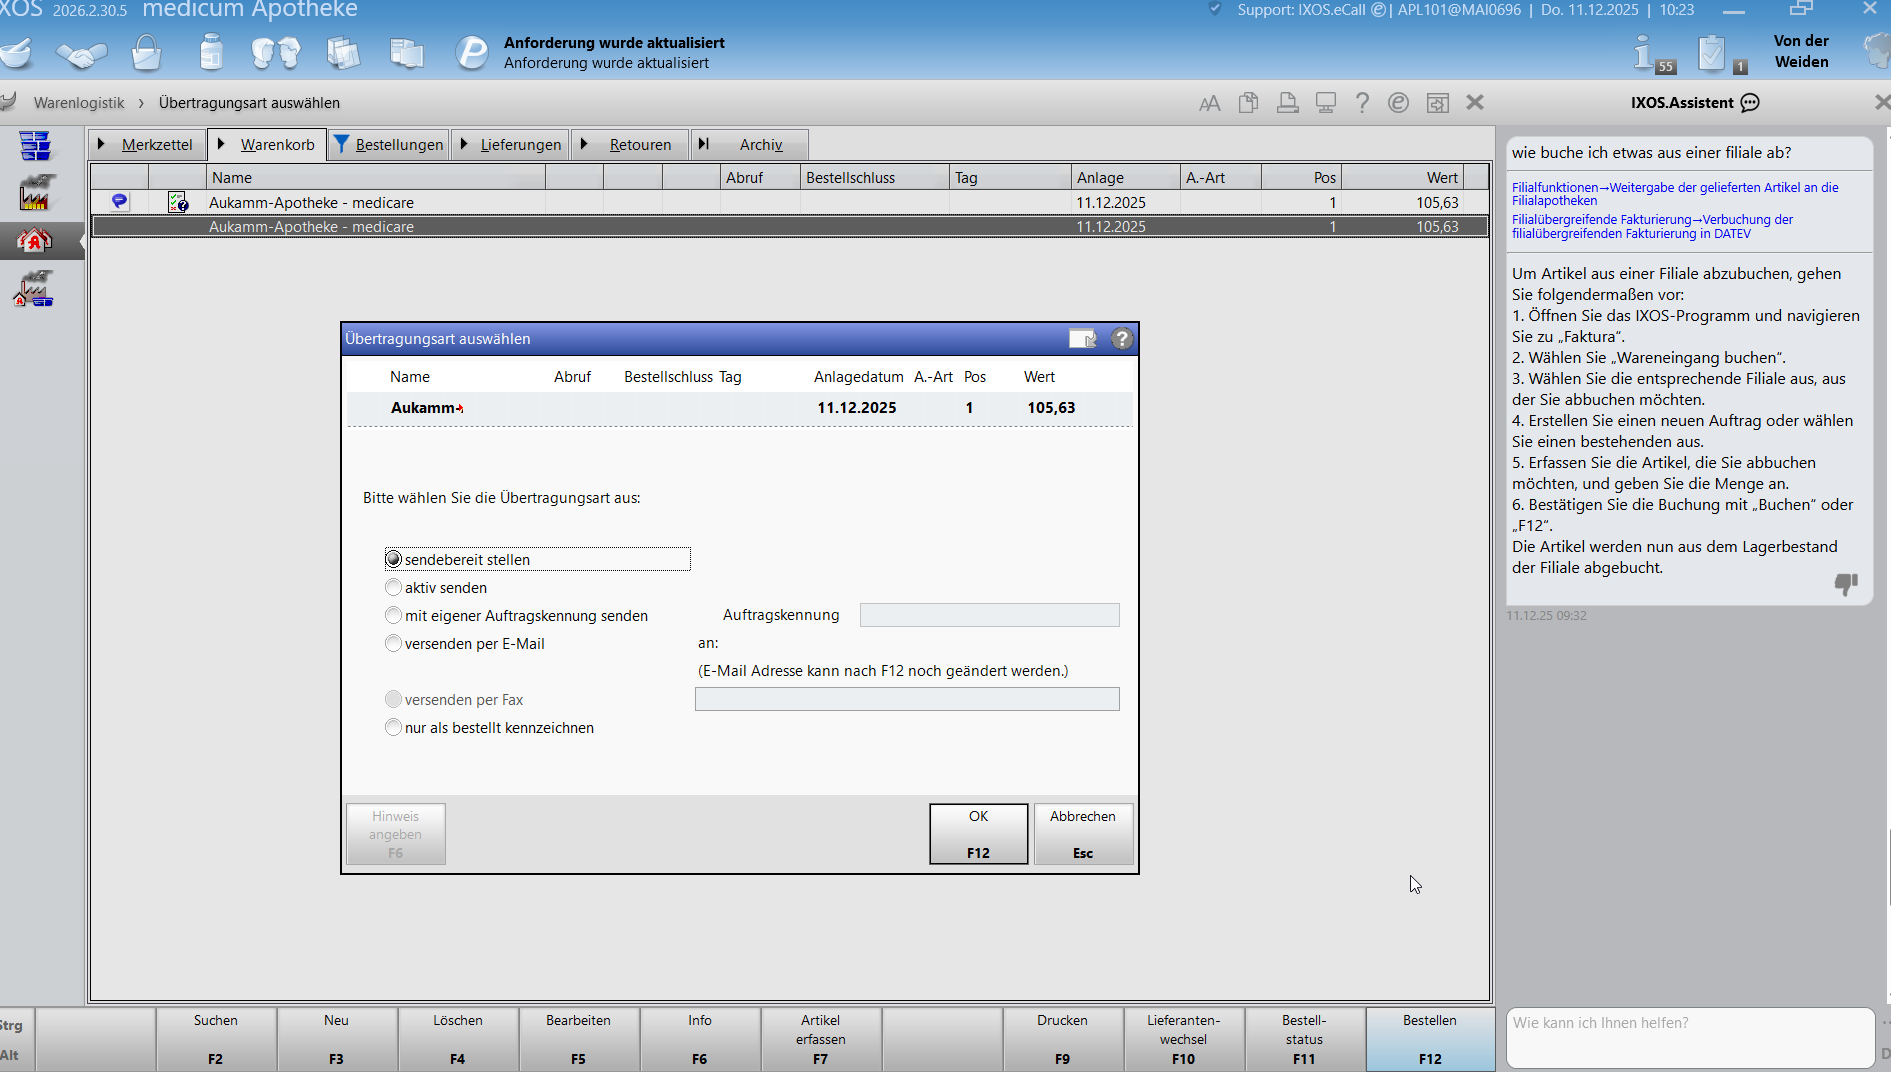Click the question mark help icon in the toolbar
This screenshot has height=1072, width=1891.
coord(1362,103)
